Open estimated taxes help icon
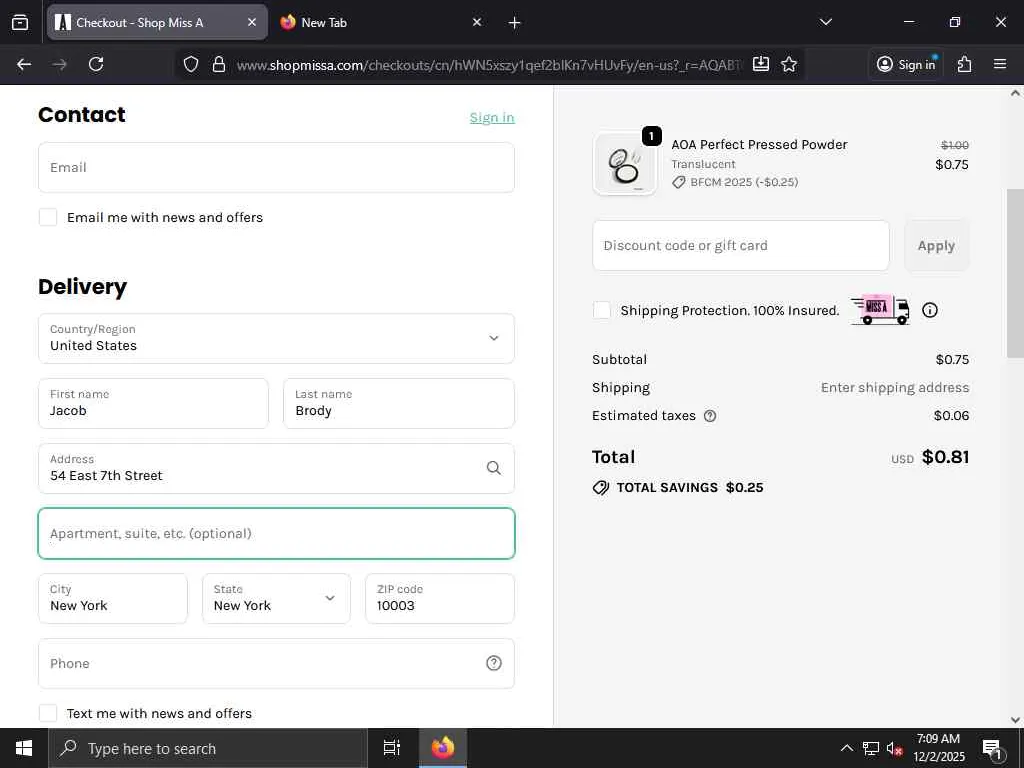Image resolution: width=1024 pixels, height=768 pixels. tap(710, 416)
